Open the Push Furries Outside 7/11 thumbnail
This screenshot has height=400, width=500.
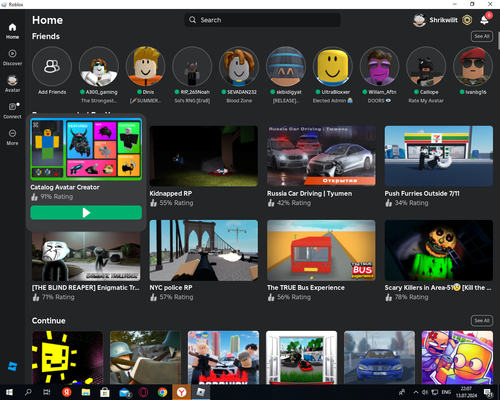coord(439,156)
